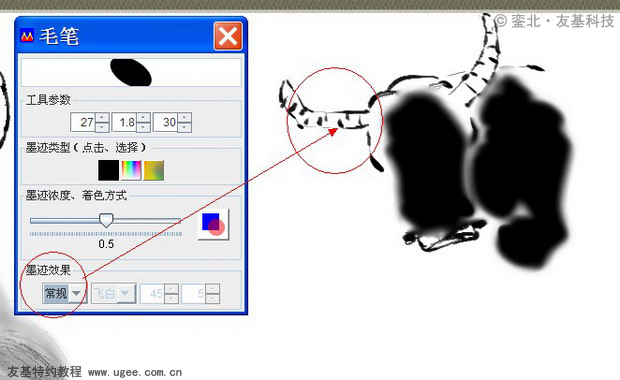Decrease the 1.8 parameter stepper

point(144,127)
